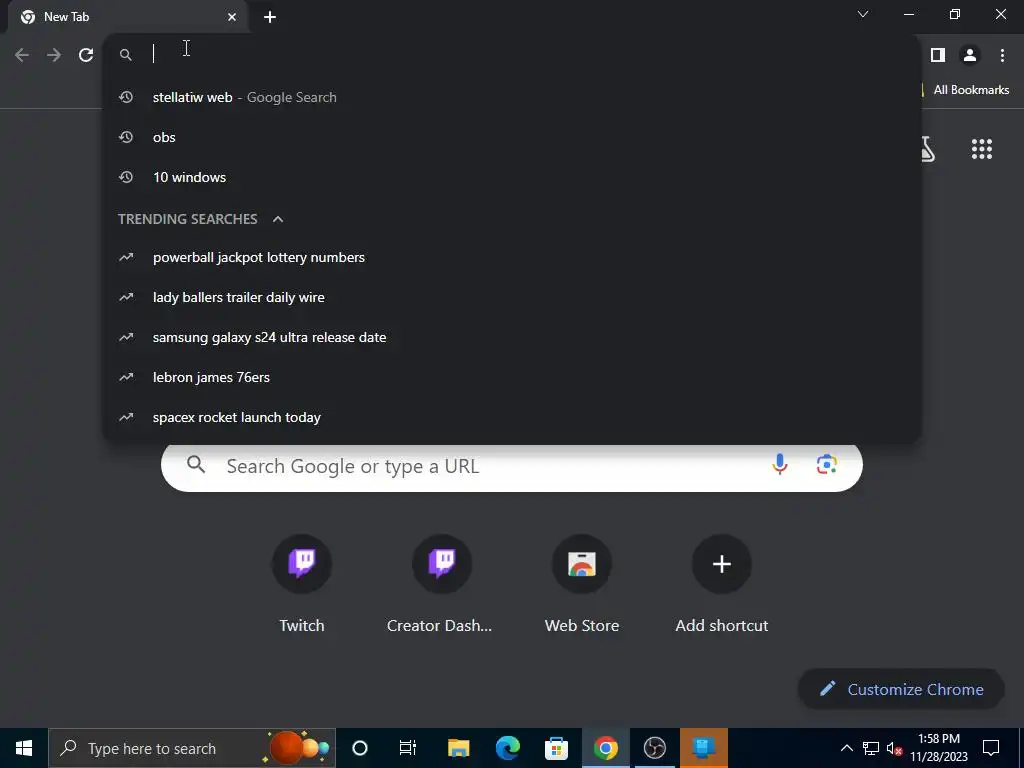The width and height of the screenshot is (1024, 768).
Task: Click the Customize Chrome button
Action: click(901, 689)
